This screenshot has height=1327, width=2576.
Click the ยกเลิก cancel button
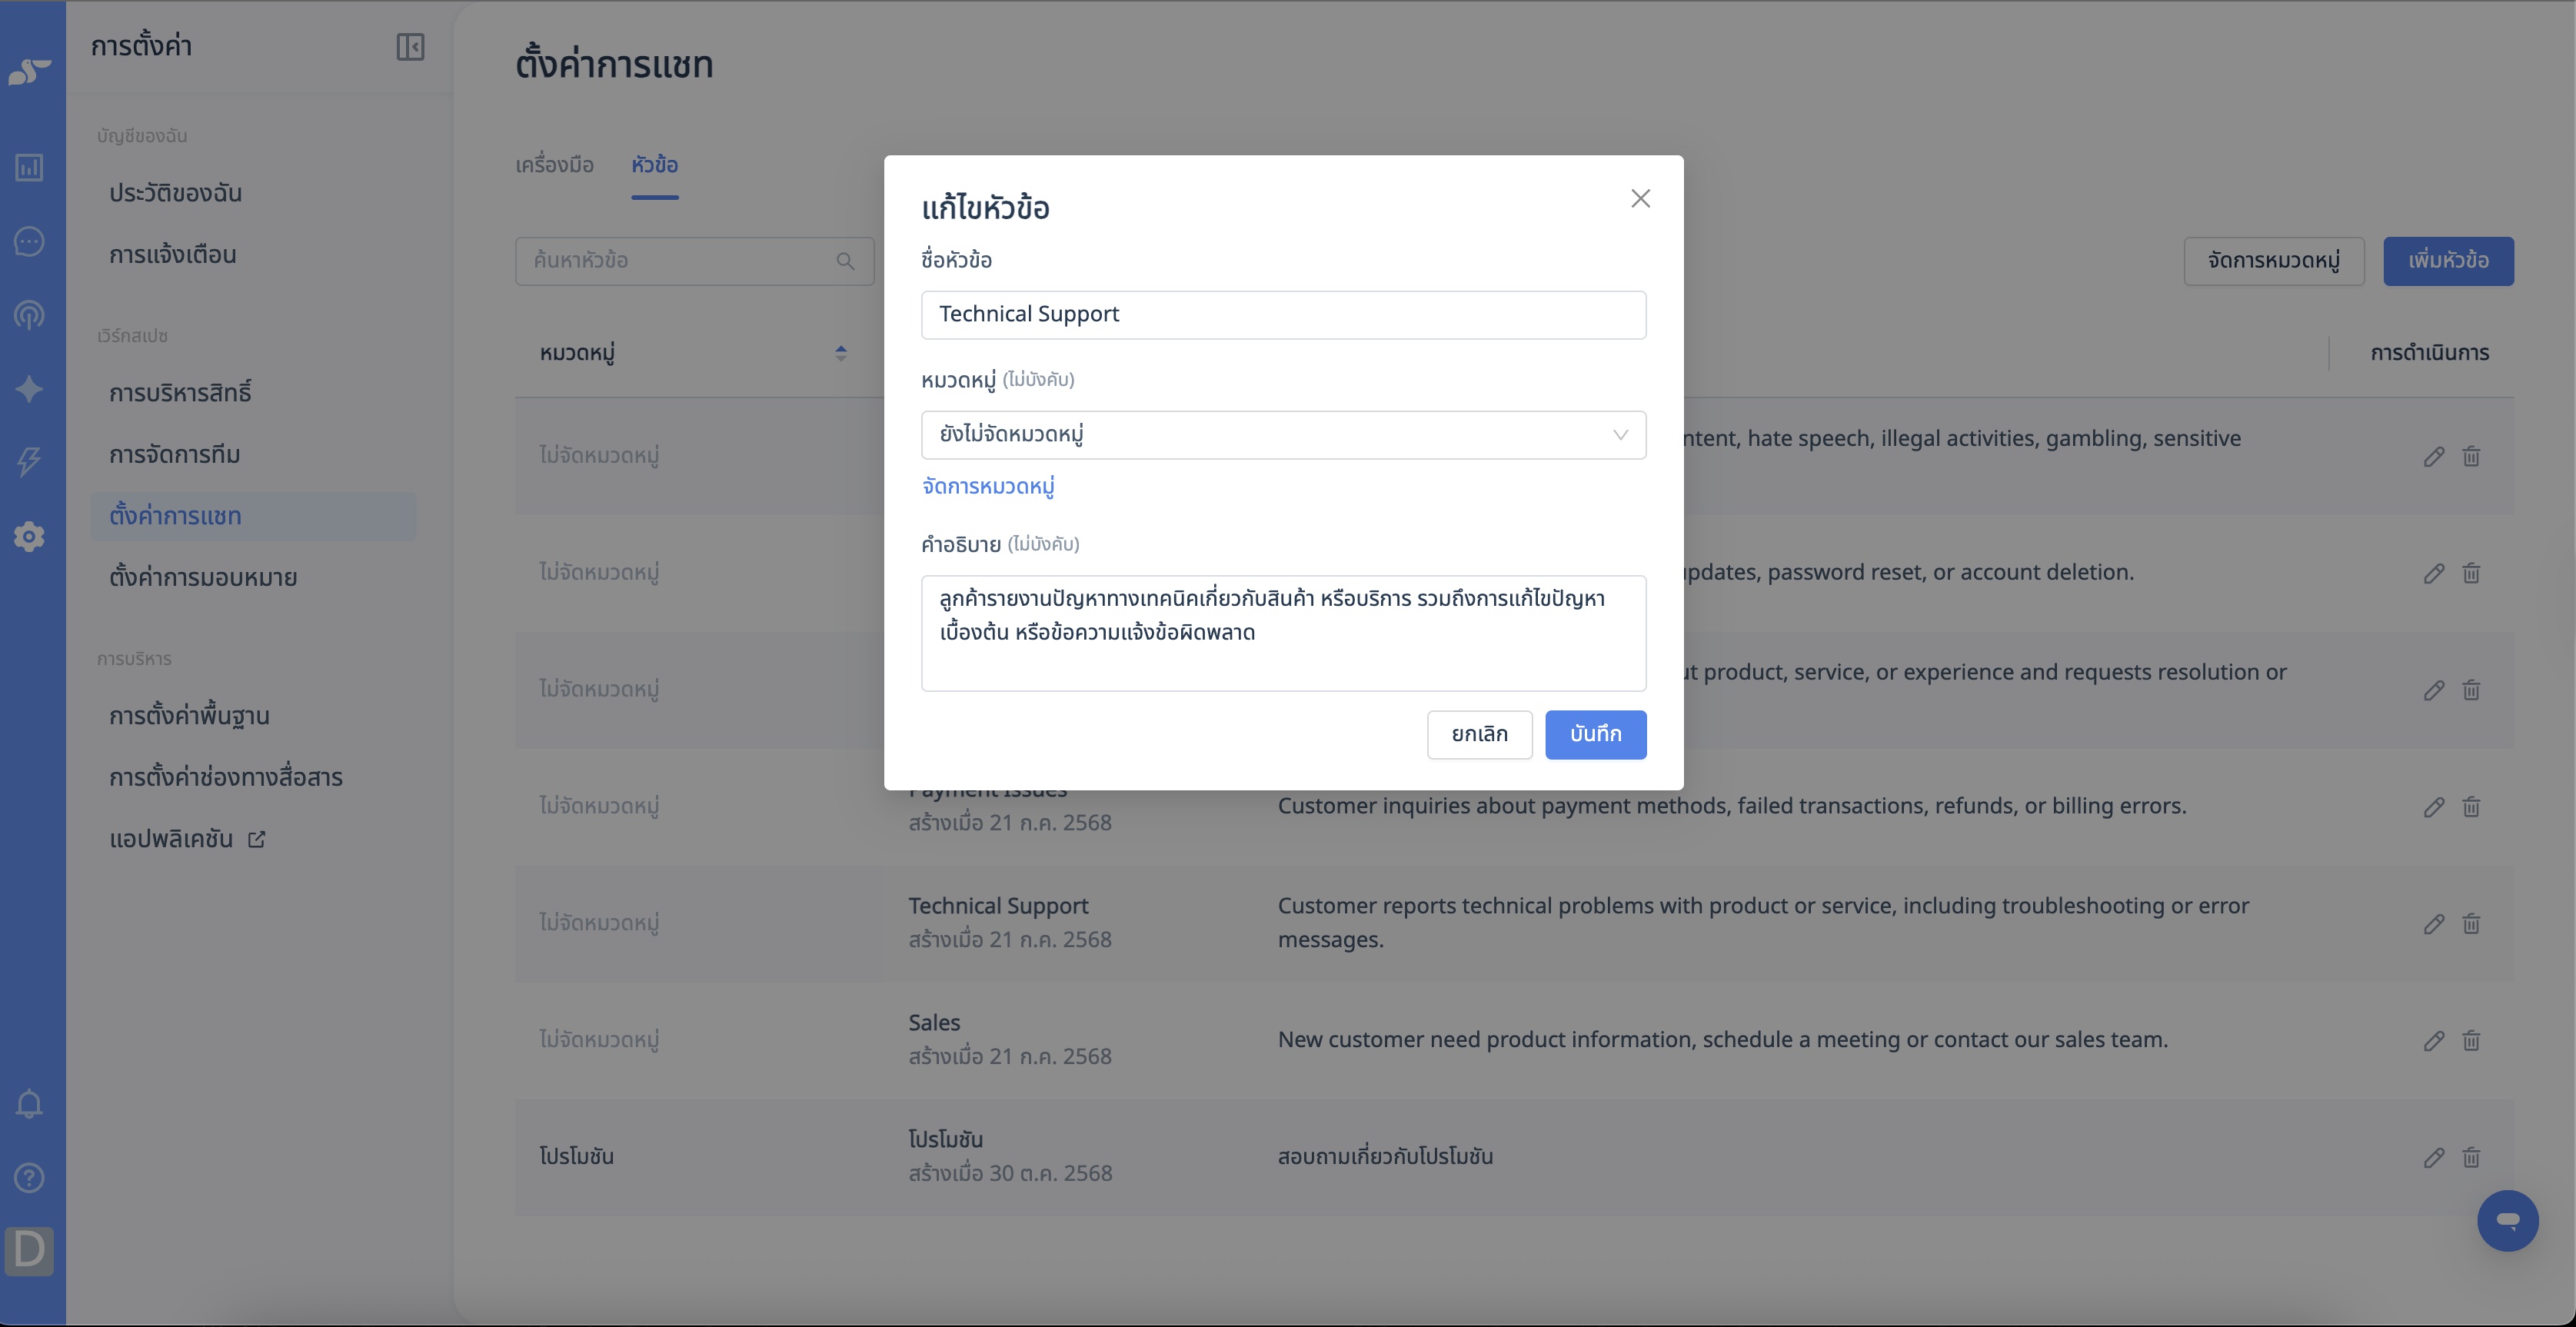pyautogui.click(x=1479, y=735)
